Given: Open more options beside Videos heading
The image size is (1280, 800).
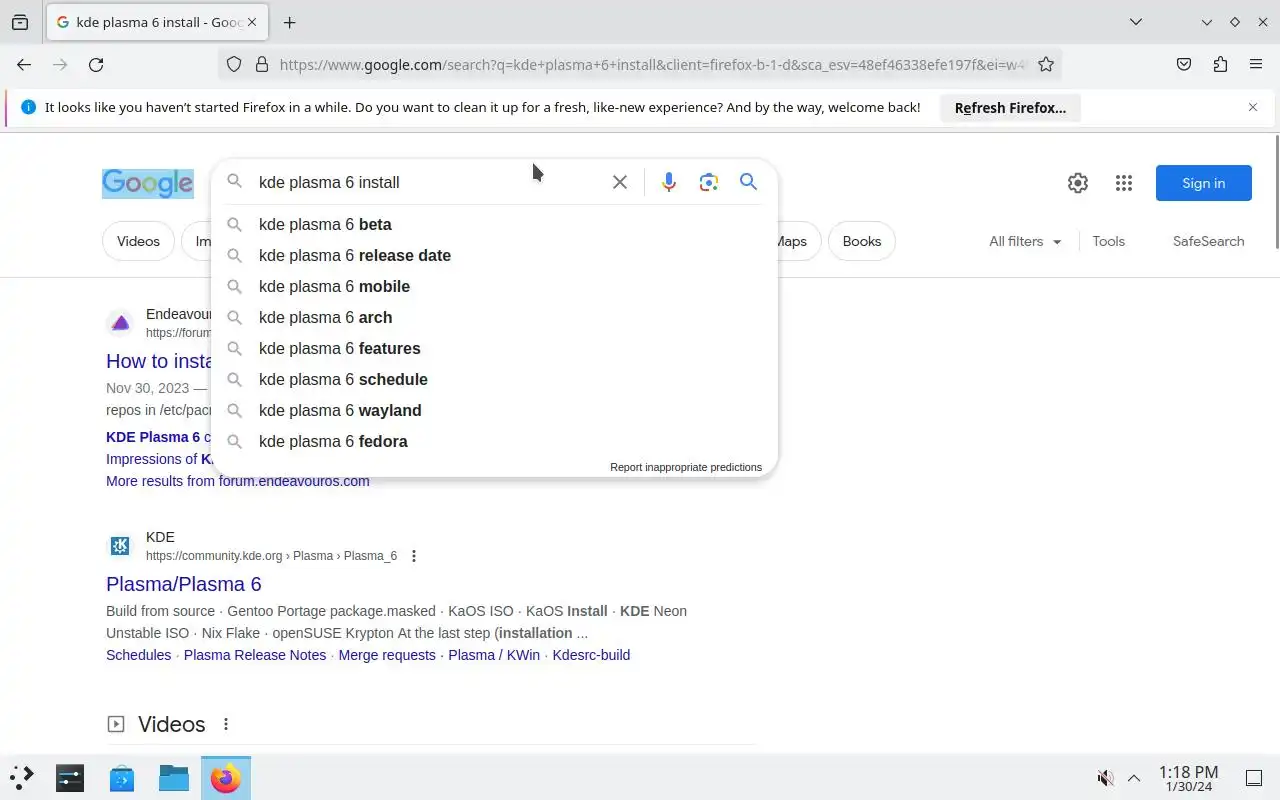Looking at the screenshot, I should click(x=226, y=724).
